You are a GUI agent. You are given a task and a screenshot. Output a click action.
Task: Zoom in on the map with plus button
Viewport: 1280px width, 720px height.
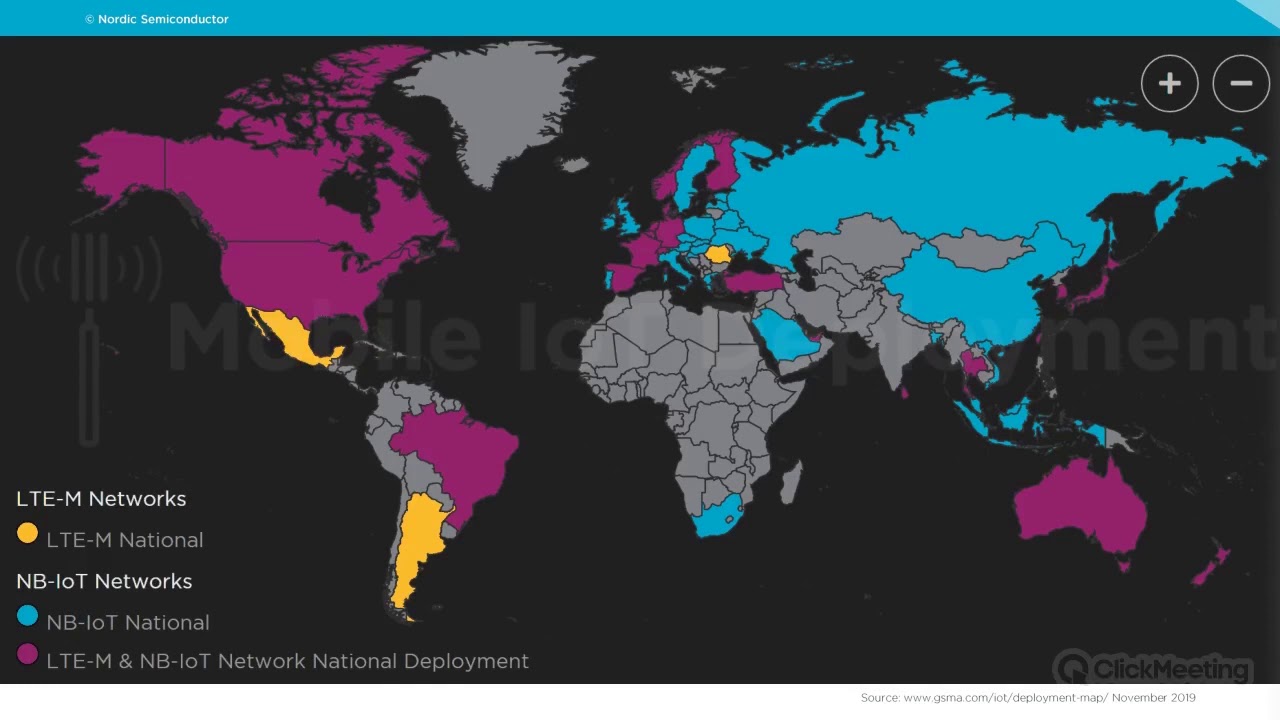1169,83
